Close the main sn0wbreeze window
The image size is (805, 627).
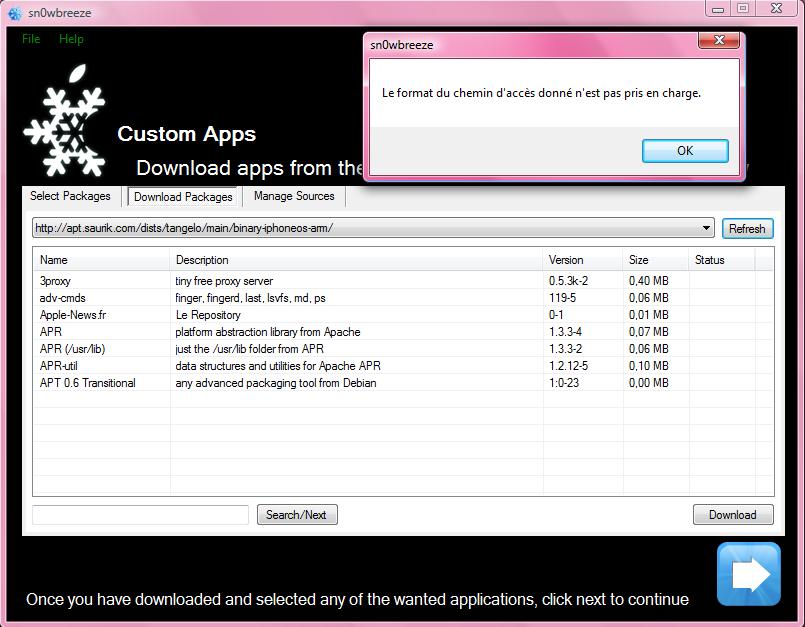[776, 9]
